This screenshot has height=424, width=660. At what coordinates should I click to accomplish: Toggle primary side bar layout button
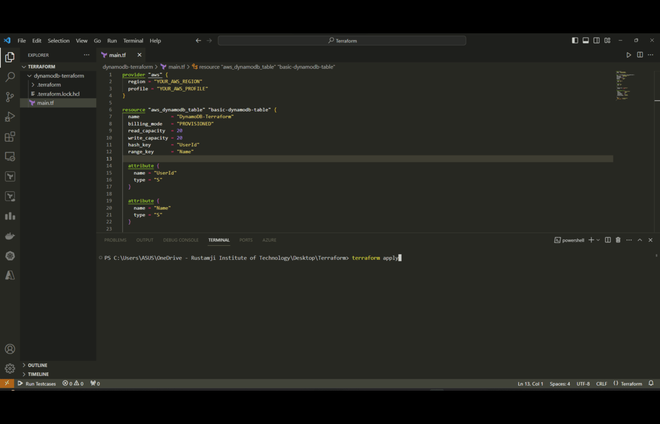tap(575, 41)
